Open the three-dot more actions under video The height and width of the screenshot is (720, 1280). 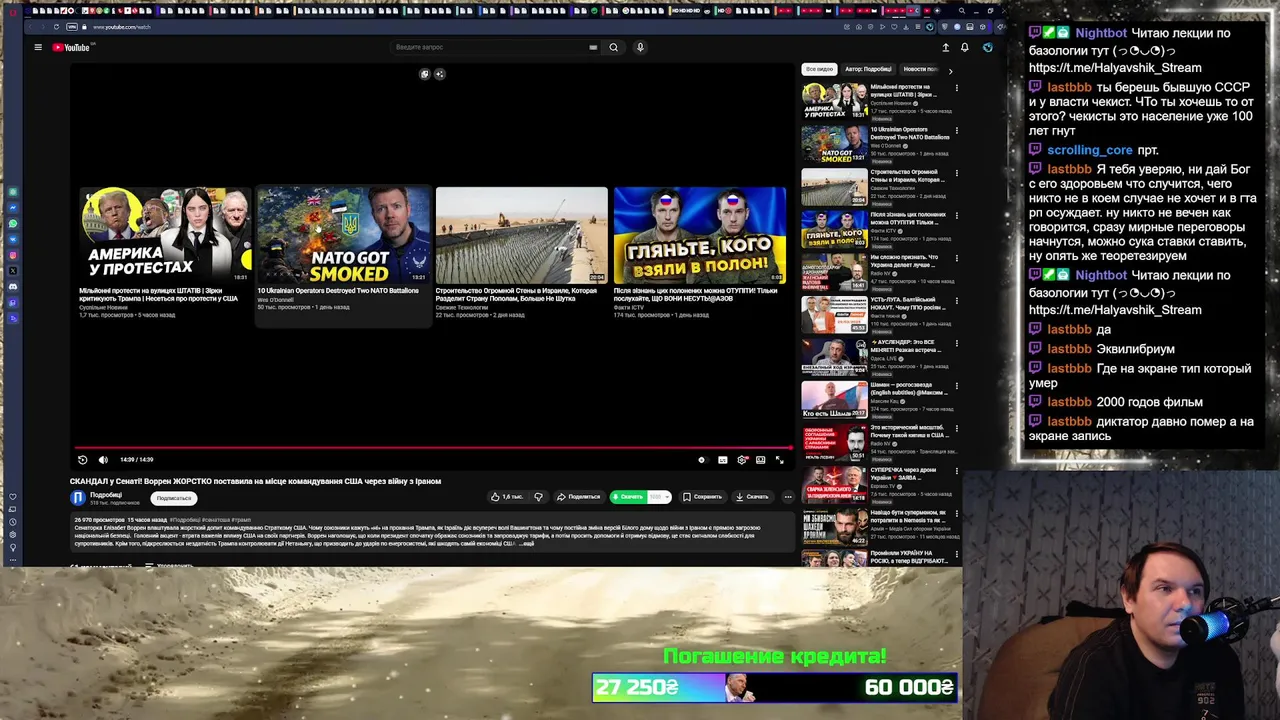coord(788,497)
